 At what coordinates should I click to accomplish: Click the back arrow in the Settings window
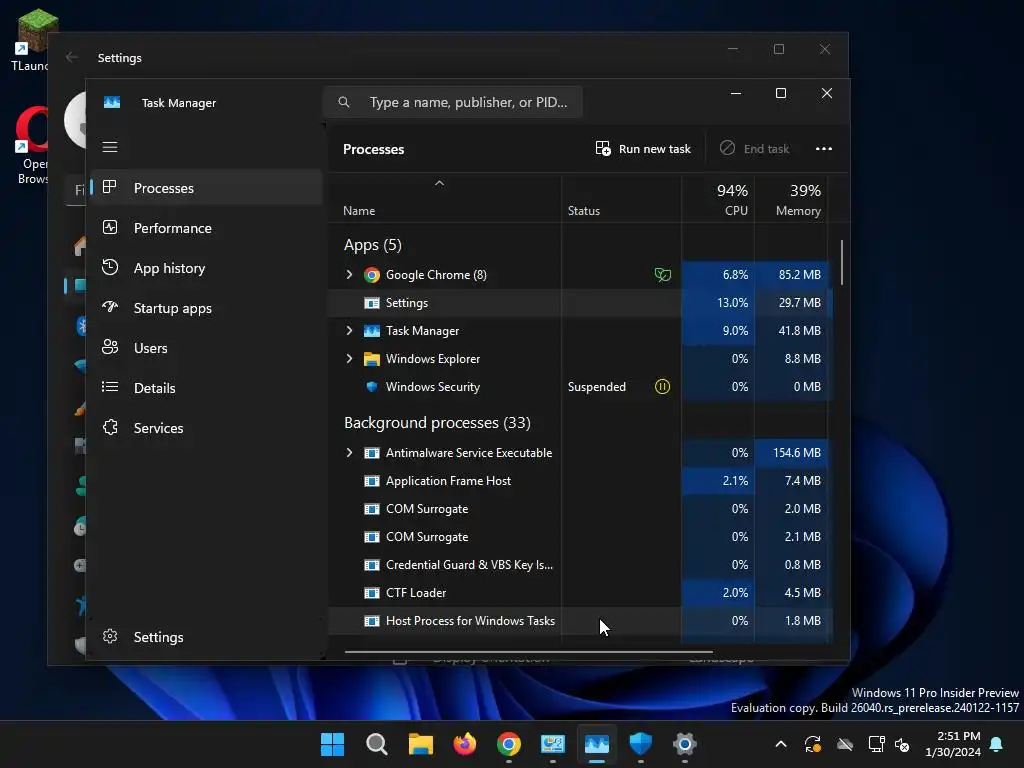[72, 57]
